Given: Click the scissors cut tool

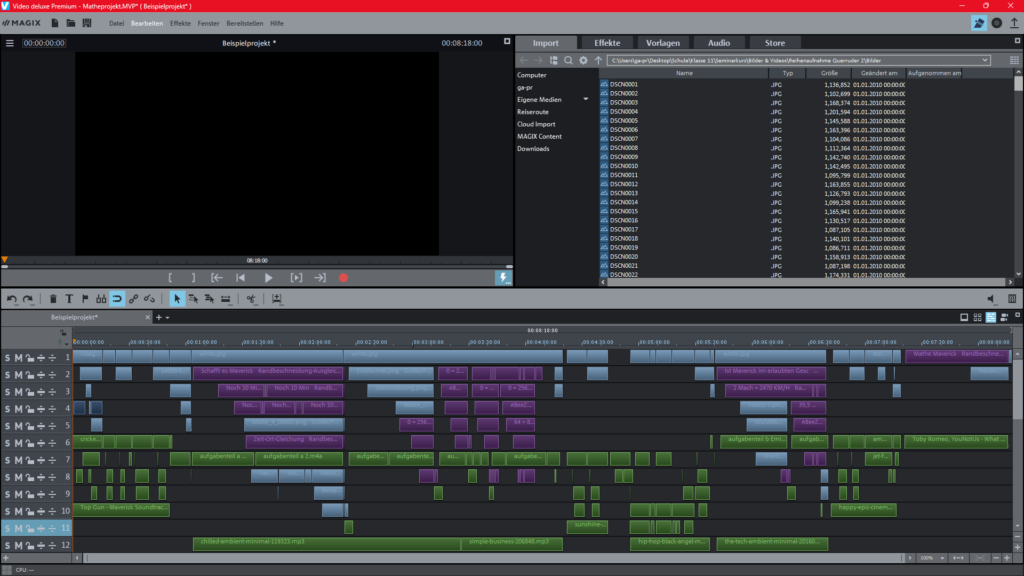Looking at the screenshot, I should click(251, 298).
